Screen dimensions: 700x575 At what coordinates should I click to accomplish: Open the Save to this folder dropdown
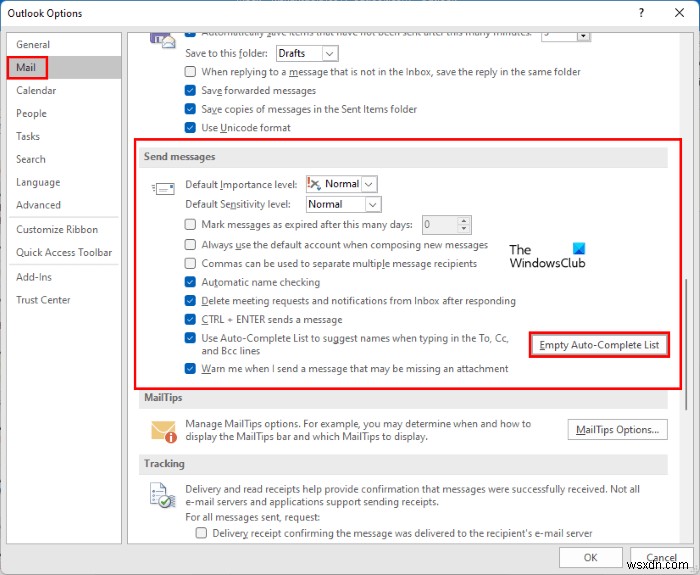329,54
